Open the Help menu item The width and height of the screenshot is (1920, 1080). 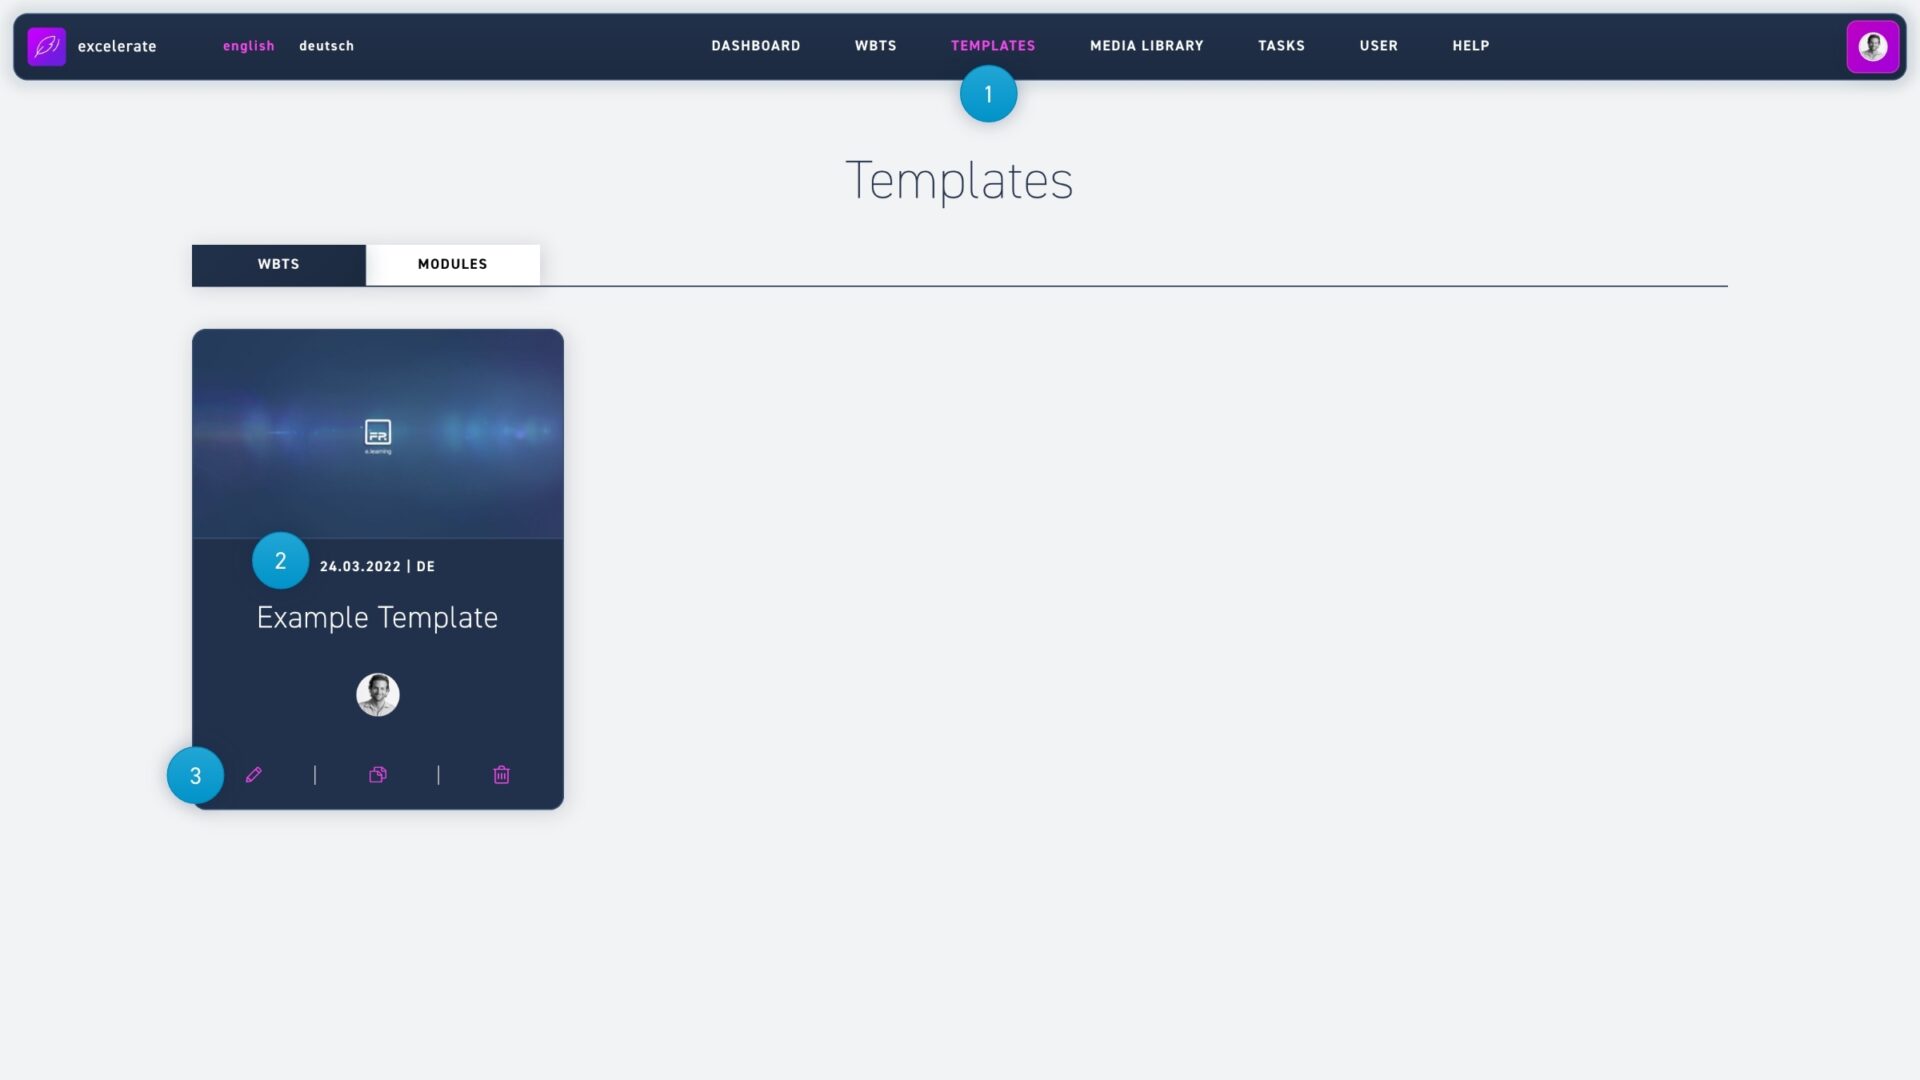(x=1470, y=46)
